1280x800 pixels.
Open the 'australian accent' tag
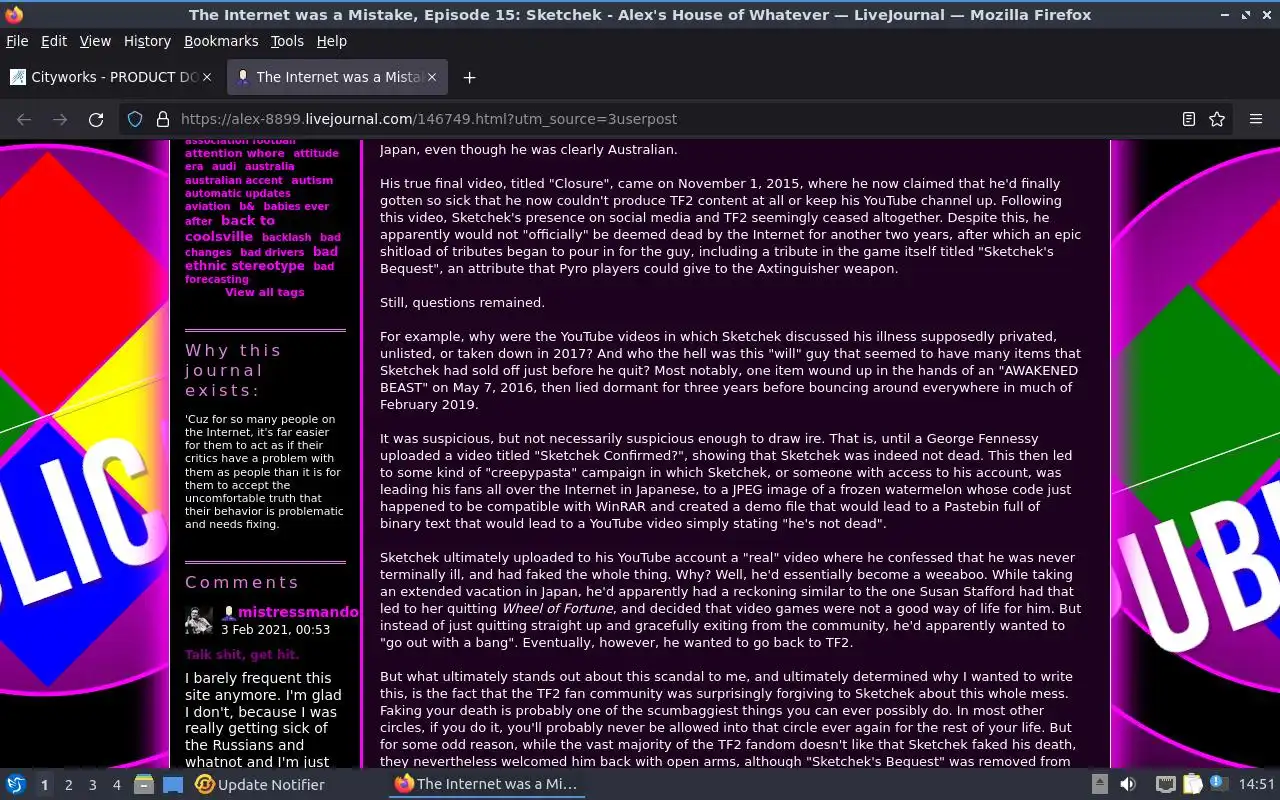[x=234, y=181]
